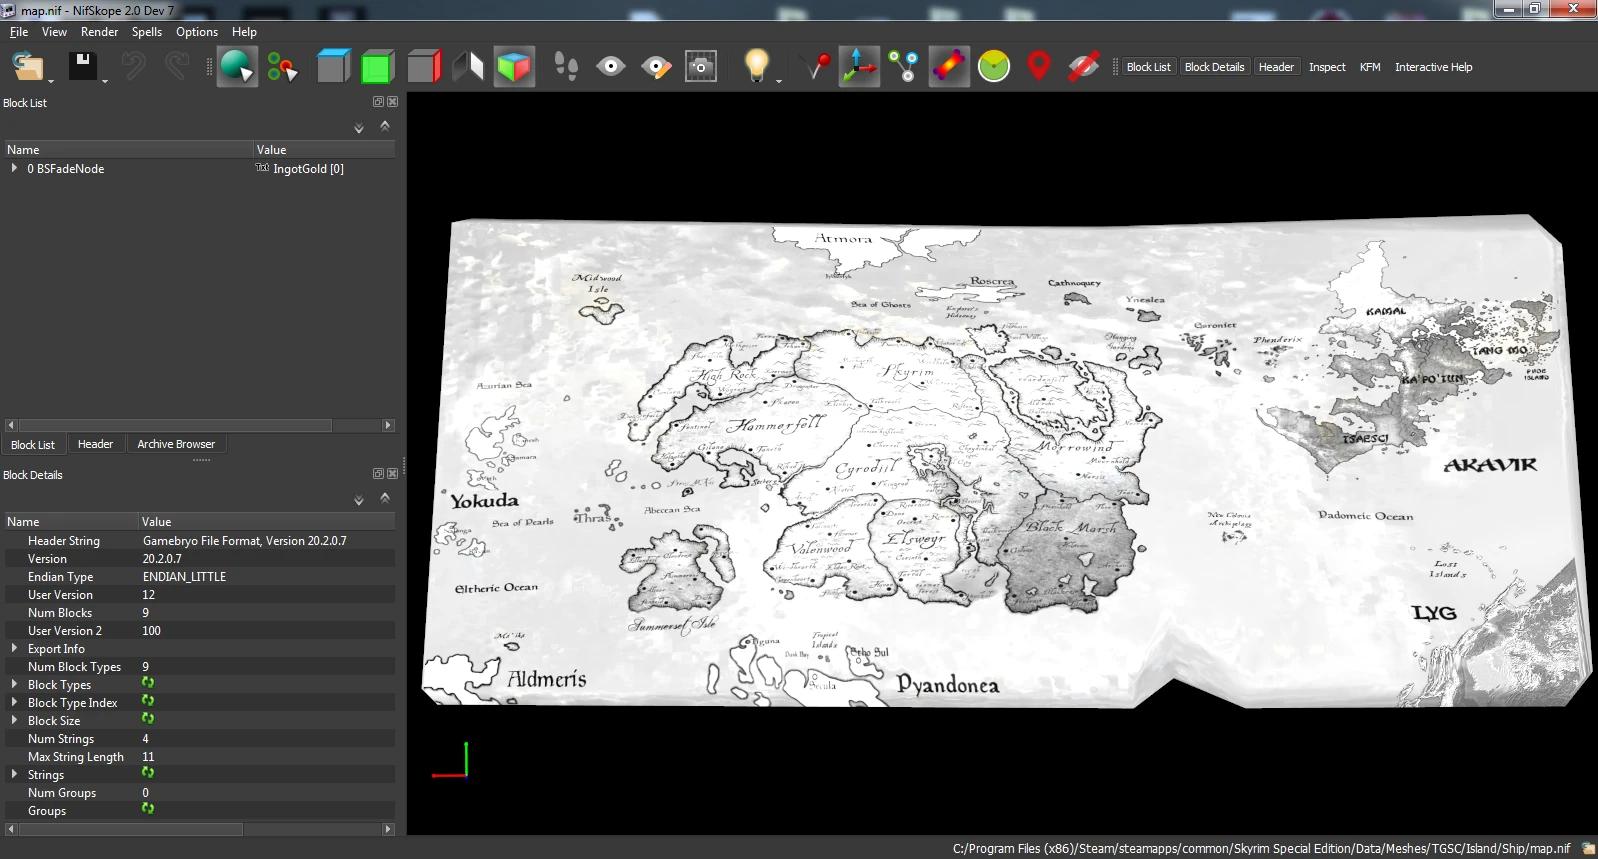Screen dimensions: 1598x859
Task: Switch to top view cube
Action: [x=333, y=67]
